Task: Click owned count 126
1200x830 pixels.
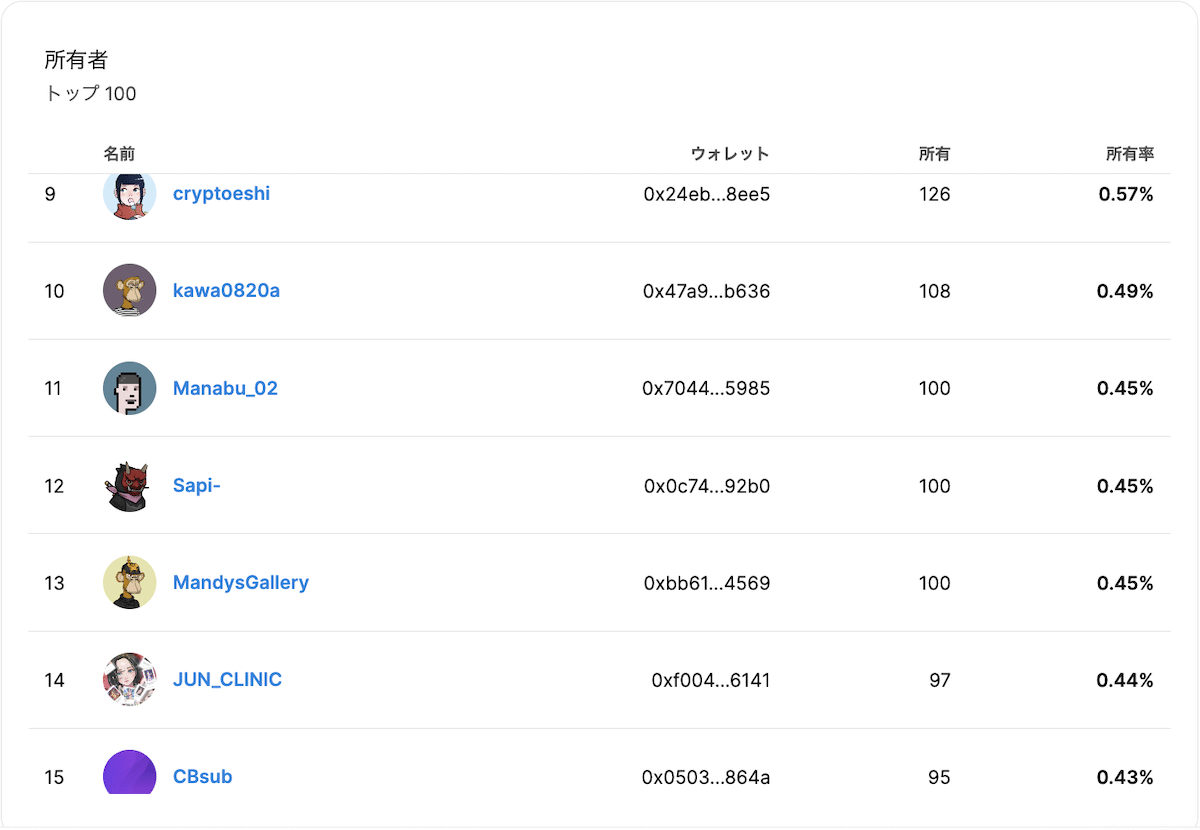Action: point(935,194)
